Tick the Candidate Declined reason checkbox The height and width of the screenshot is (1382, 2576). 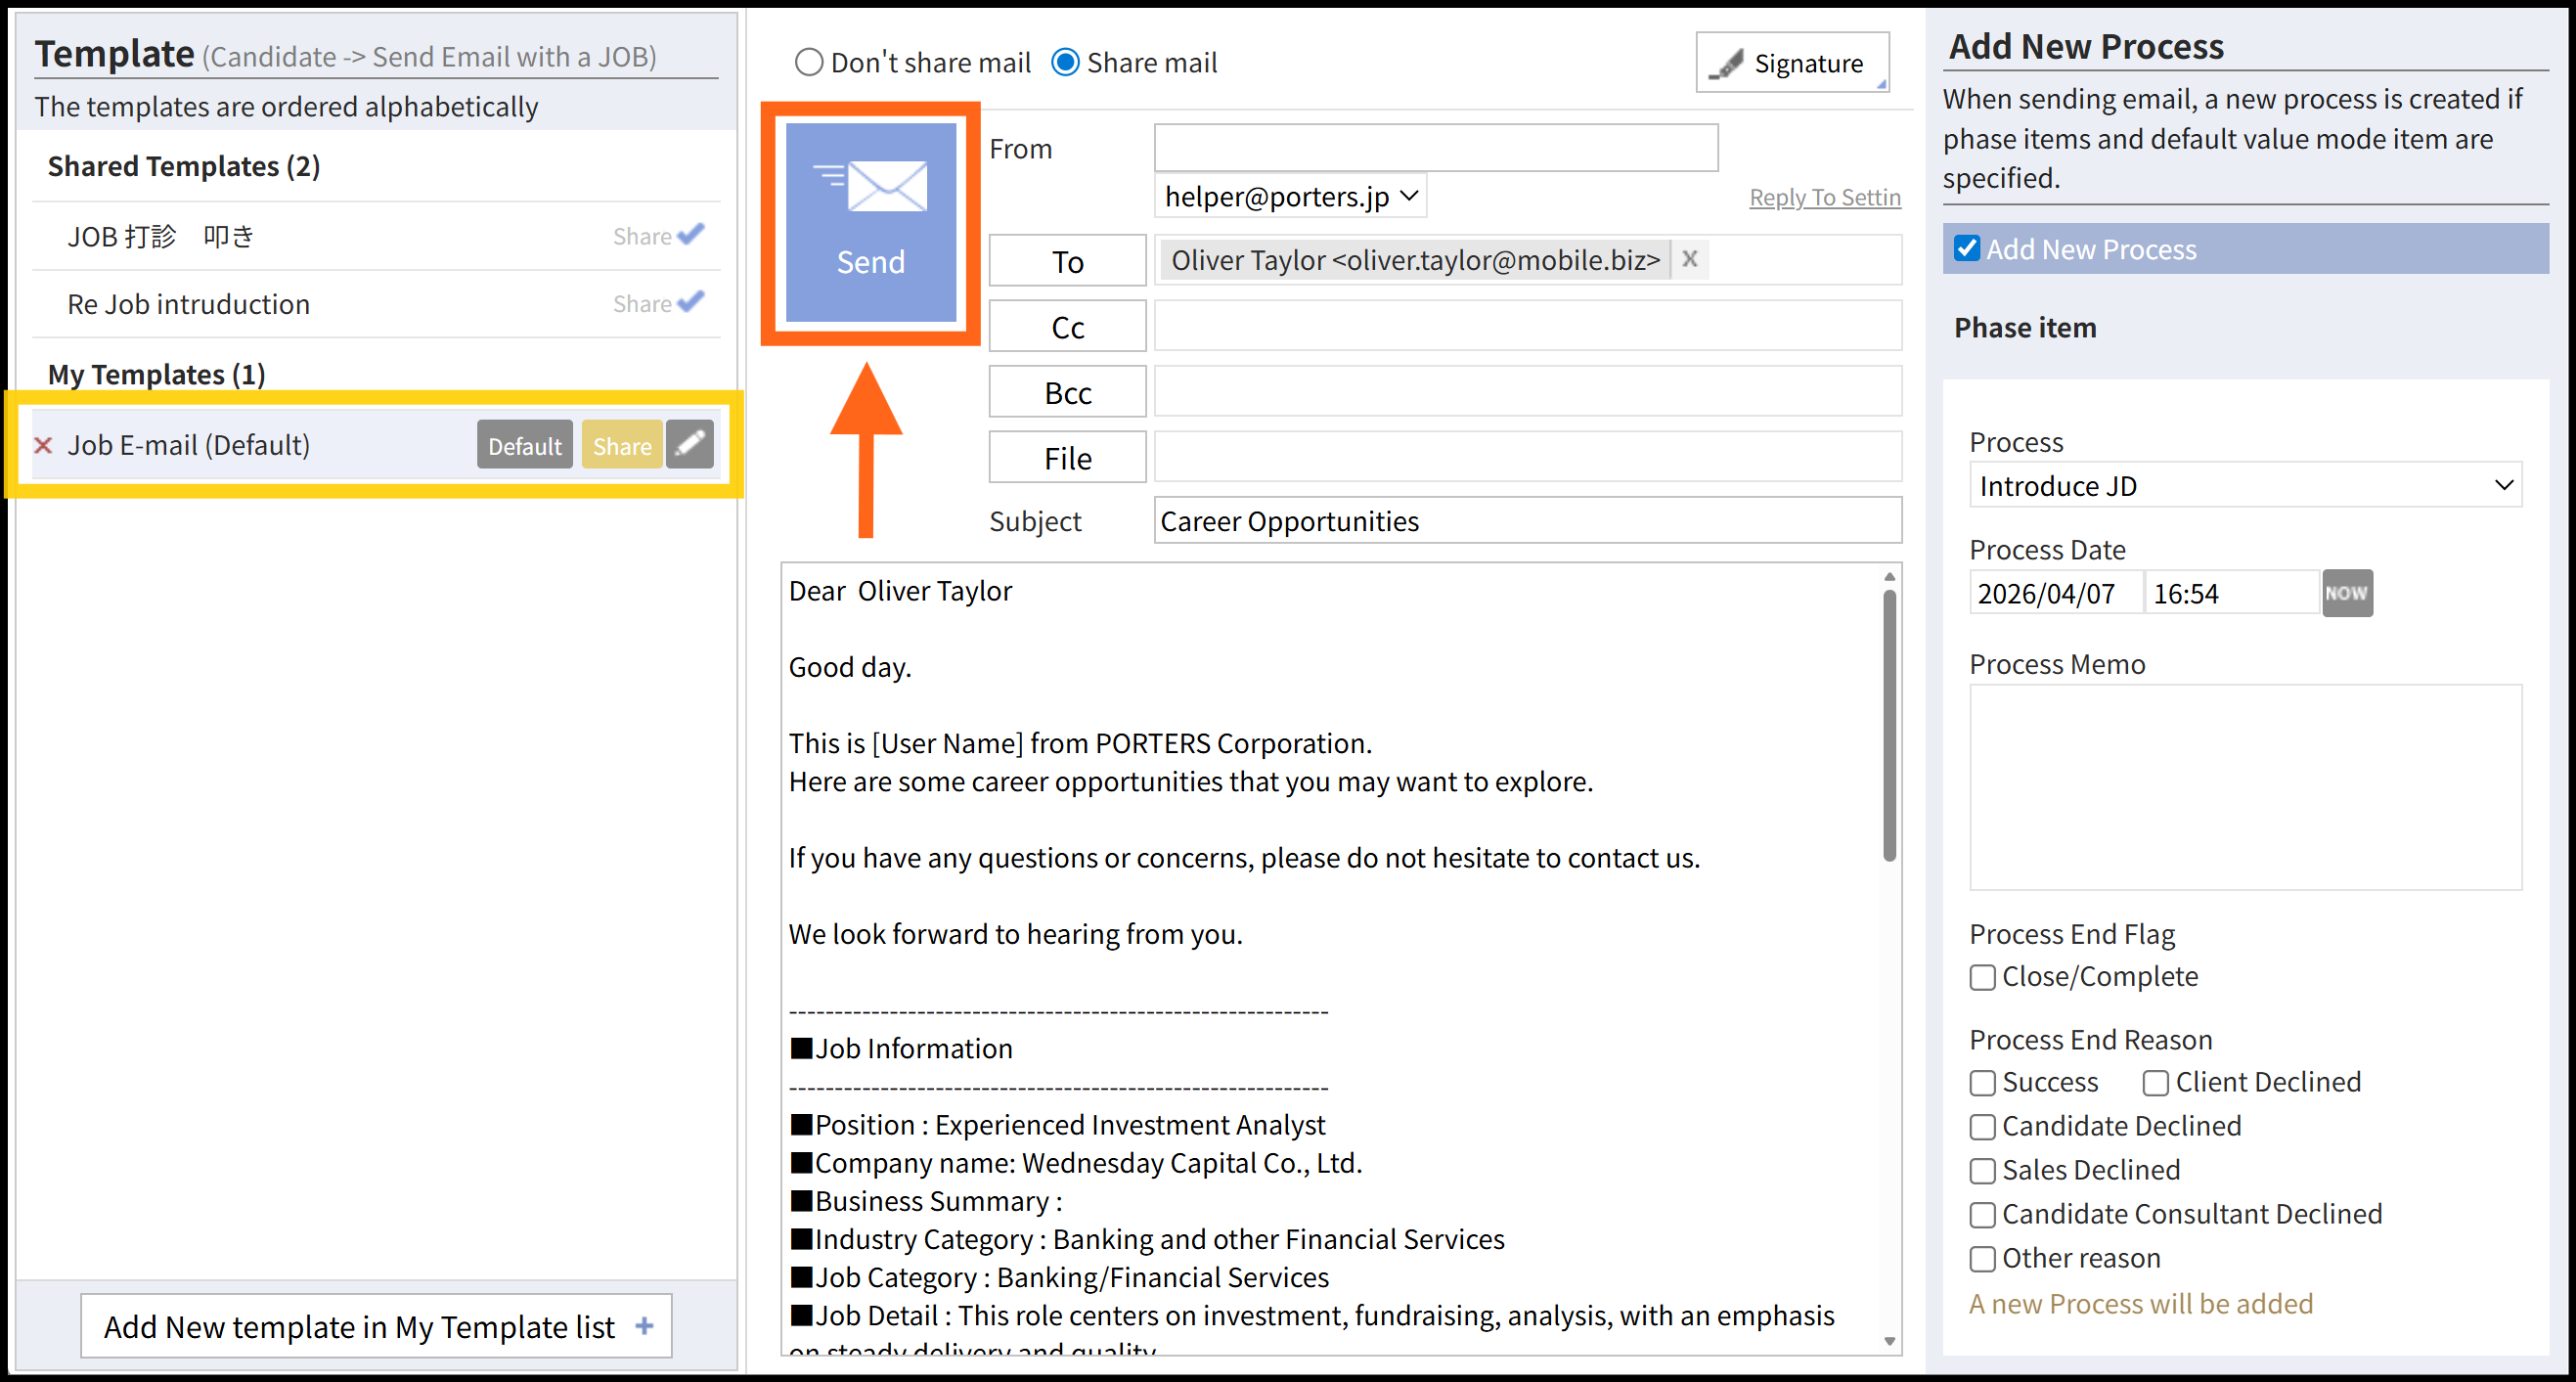coord(1982,1127)
